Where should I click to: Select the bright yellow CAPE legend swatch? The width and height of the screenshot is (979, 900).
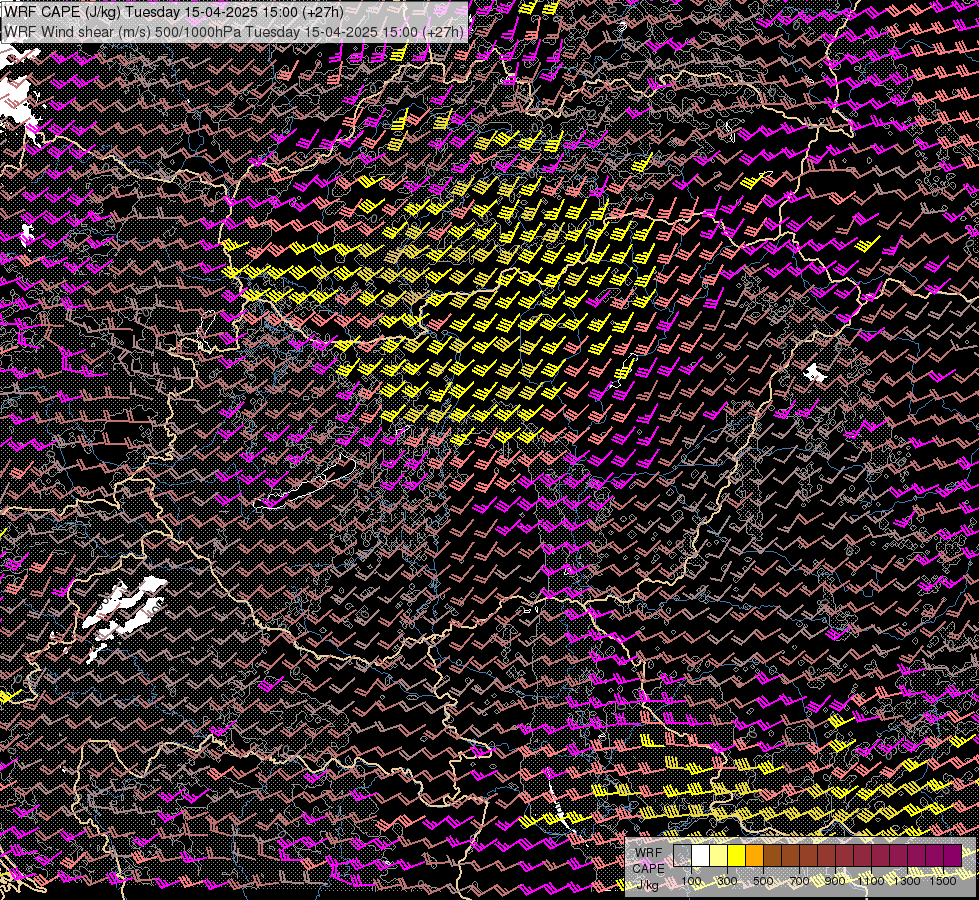point(737,855)
